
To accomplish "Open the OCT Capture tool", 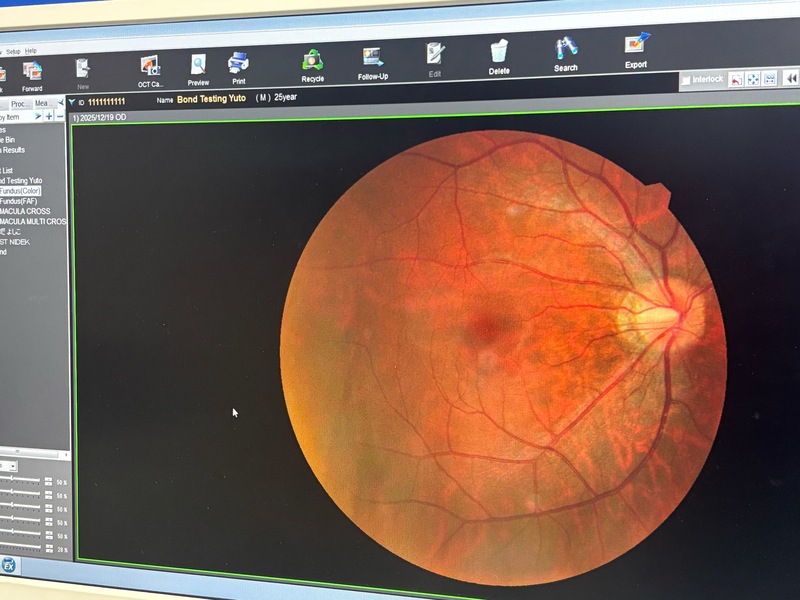I will (150, 68).
